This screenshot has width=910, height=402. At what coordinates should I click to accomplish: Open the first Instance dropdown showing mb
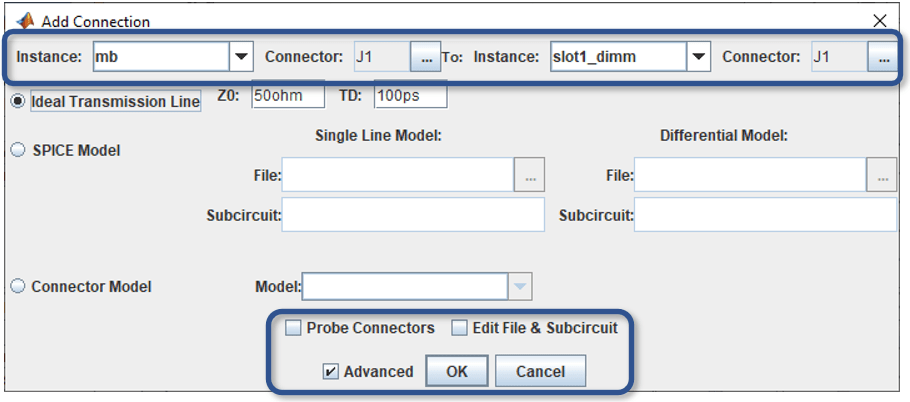241,58
